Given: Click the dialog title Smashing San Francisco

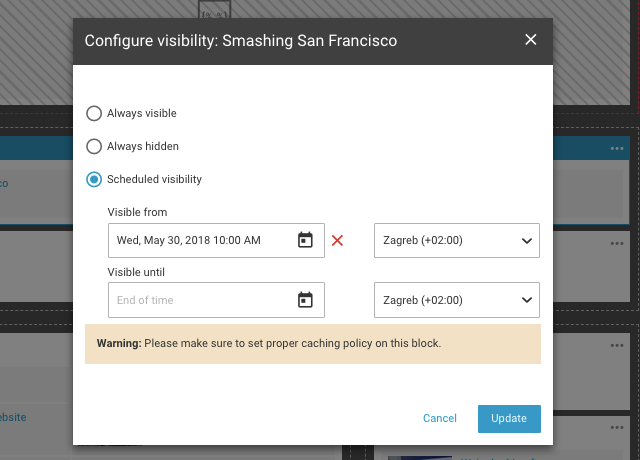Looking at the screenshot, I should (x=241, y=41).
